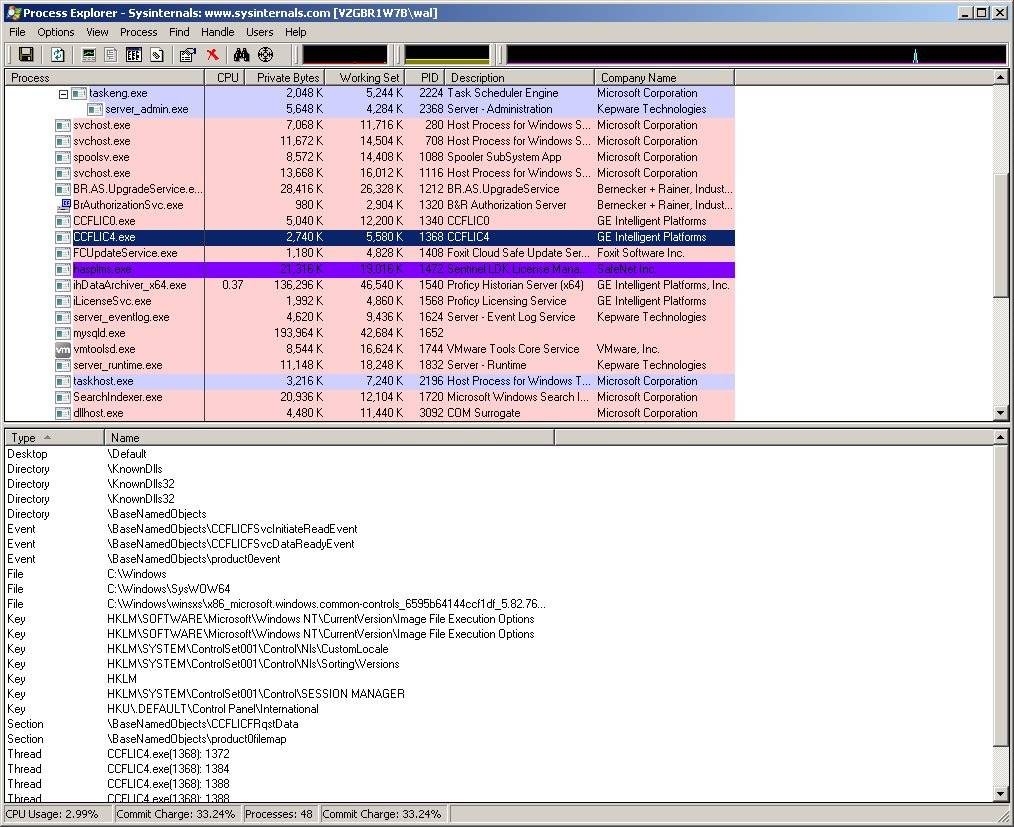Select the hasplms.exe process row
Viewport: 1014px width, 827px height.
coord(101,269)
